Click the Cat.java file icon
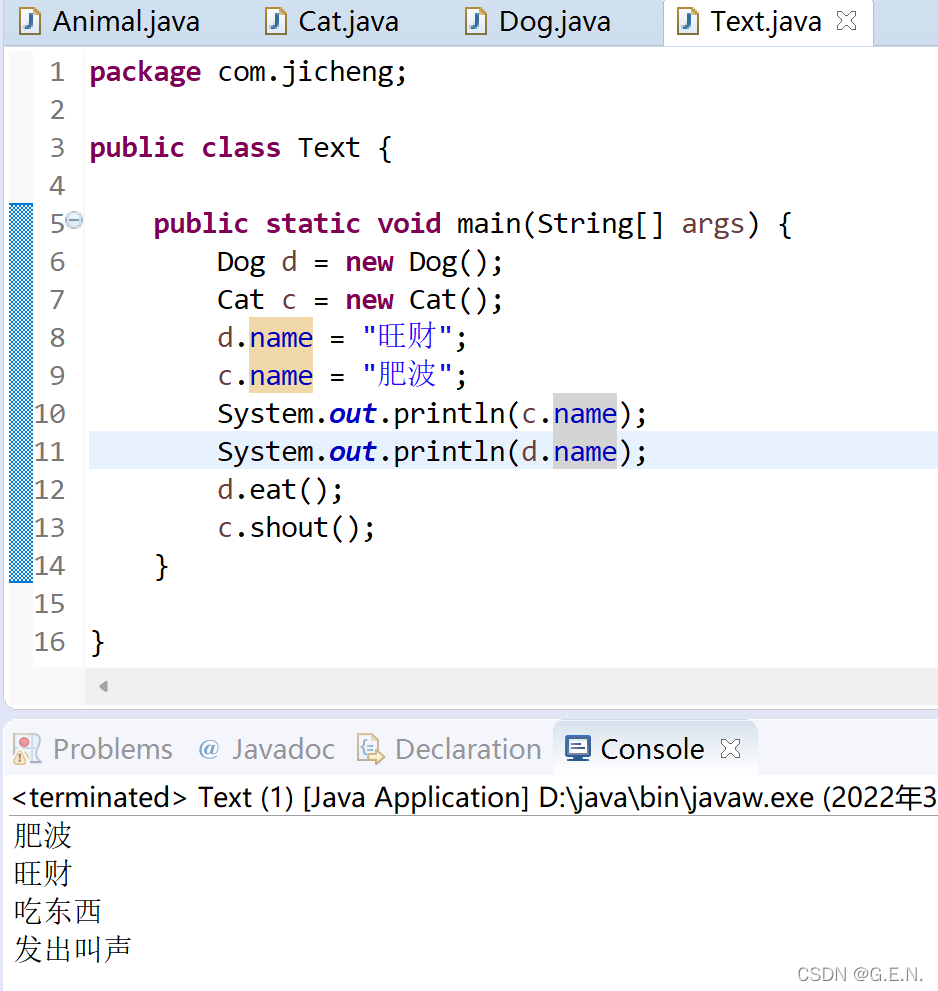This screenshot has height=991, width=938. click(275, 21)
